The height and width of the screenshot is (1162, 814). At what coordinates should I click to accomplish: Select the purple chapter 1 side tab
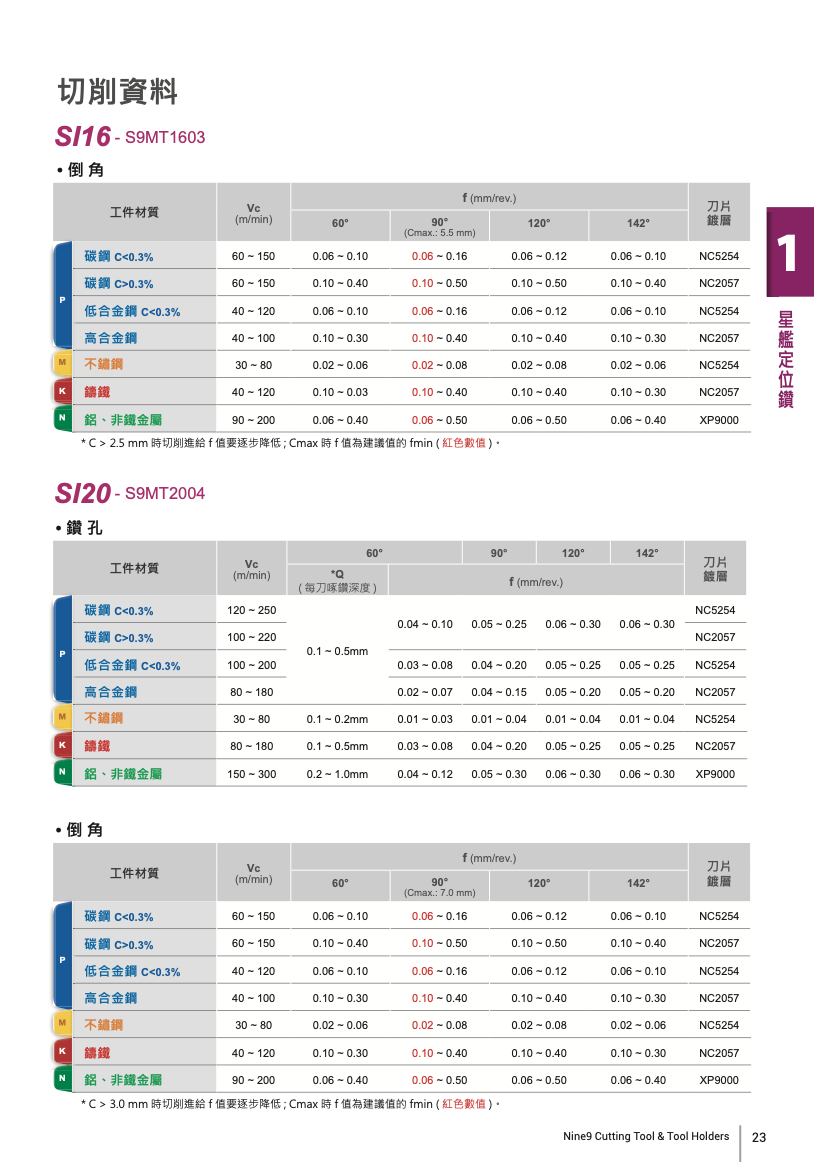point(789,252)
